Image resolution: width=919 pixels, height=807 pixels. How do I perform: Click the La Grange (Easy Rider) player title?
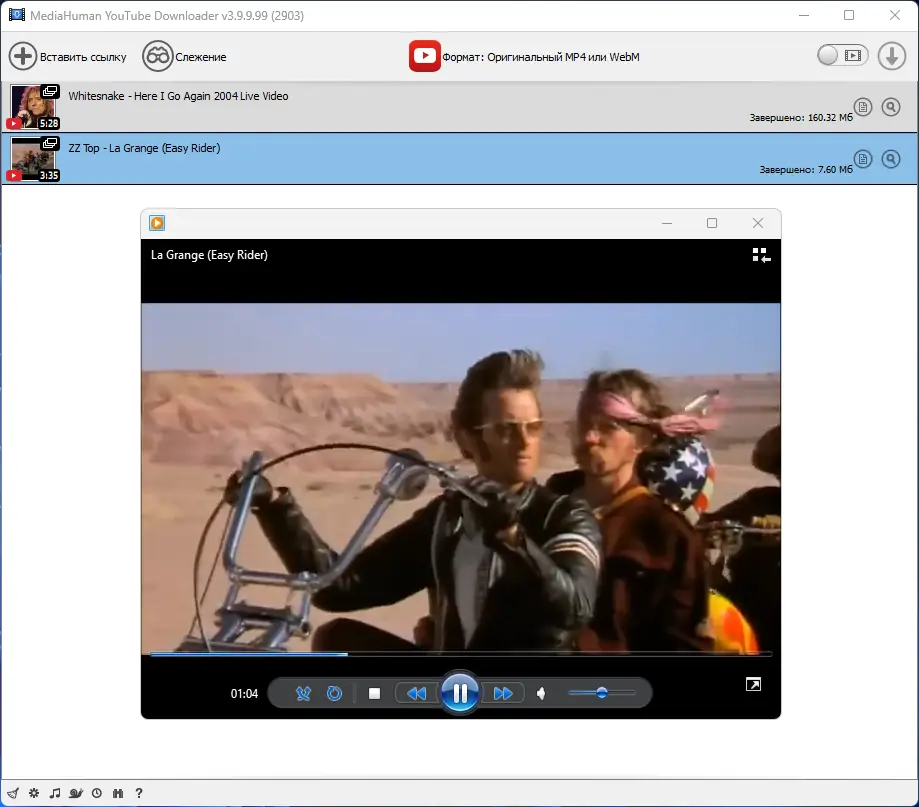[x=209, y=255]
